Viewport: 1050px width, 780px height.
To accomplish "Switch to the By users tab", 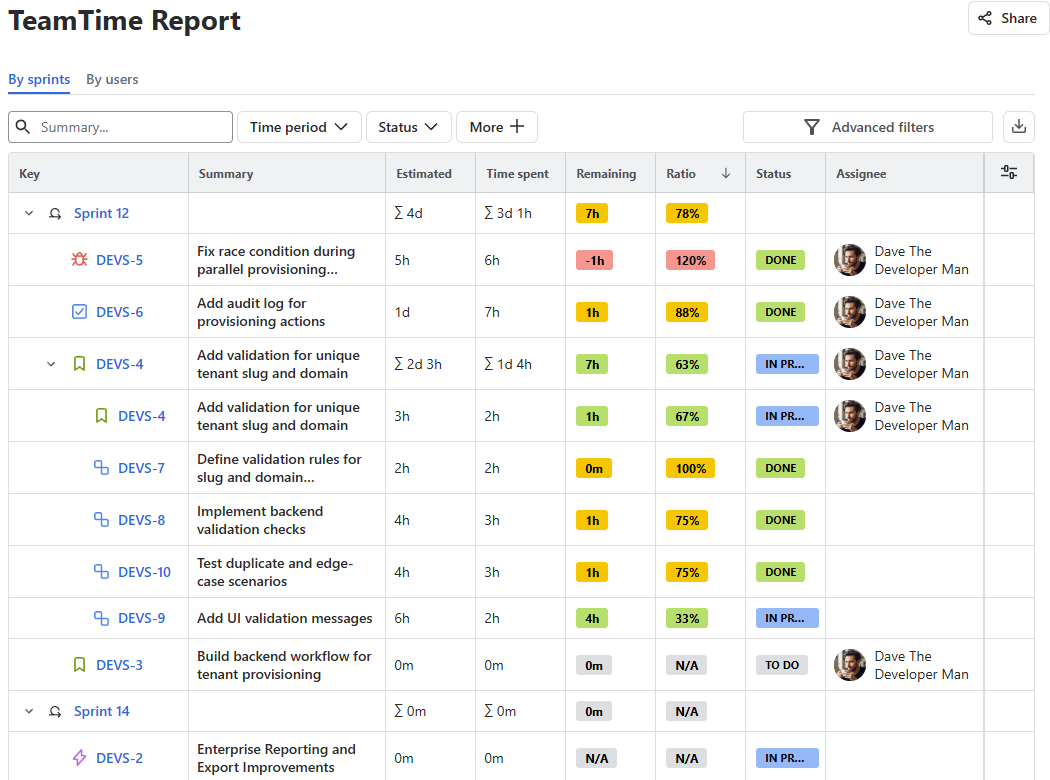I will [112, 80].
